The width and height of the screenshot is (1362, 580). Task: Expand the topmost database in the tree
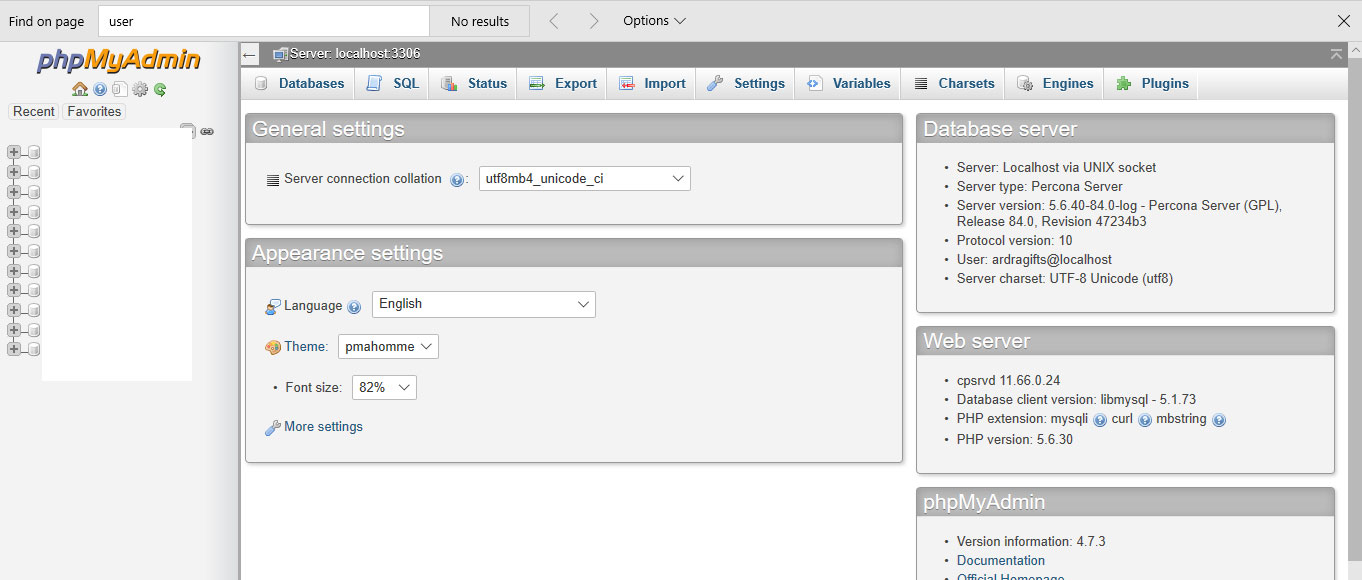click(x=14, y=152)
